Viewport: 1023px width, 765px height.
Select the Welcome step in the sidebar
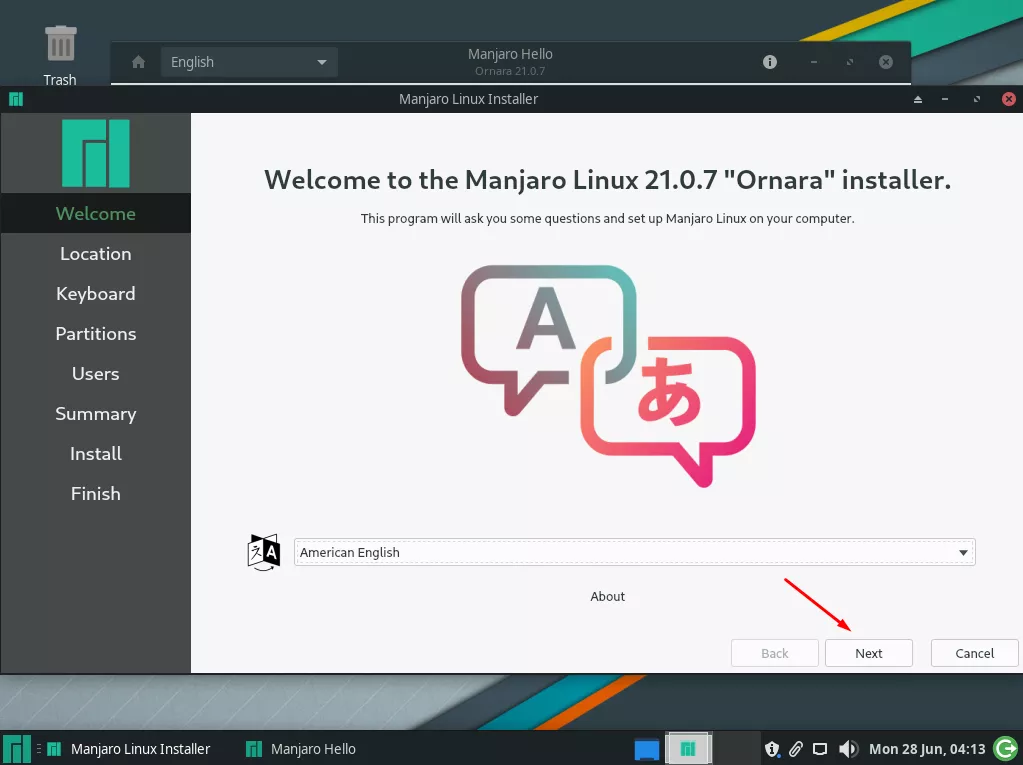click(x=96, y=213)
